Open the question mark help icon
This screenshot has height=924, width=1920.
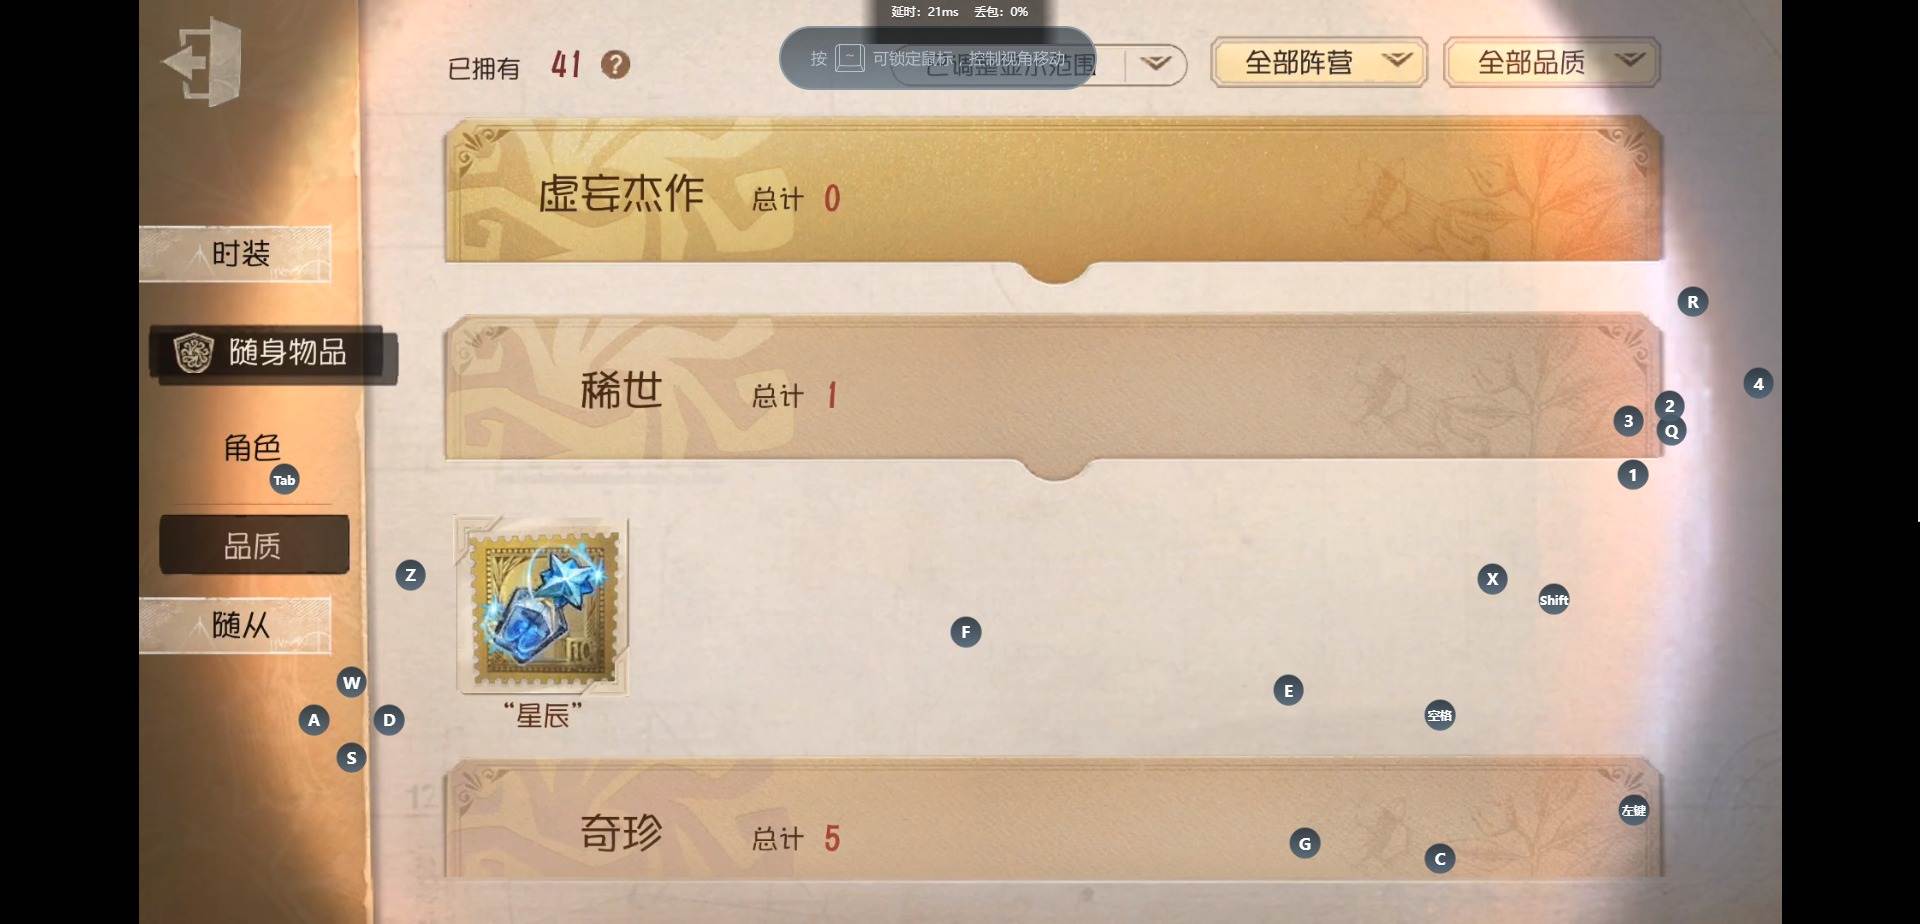[x=615, y=65]
